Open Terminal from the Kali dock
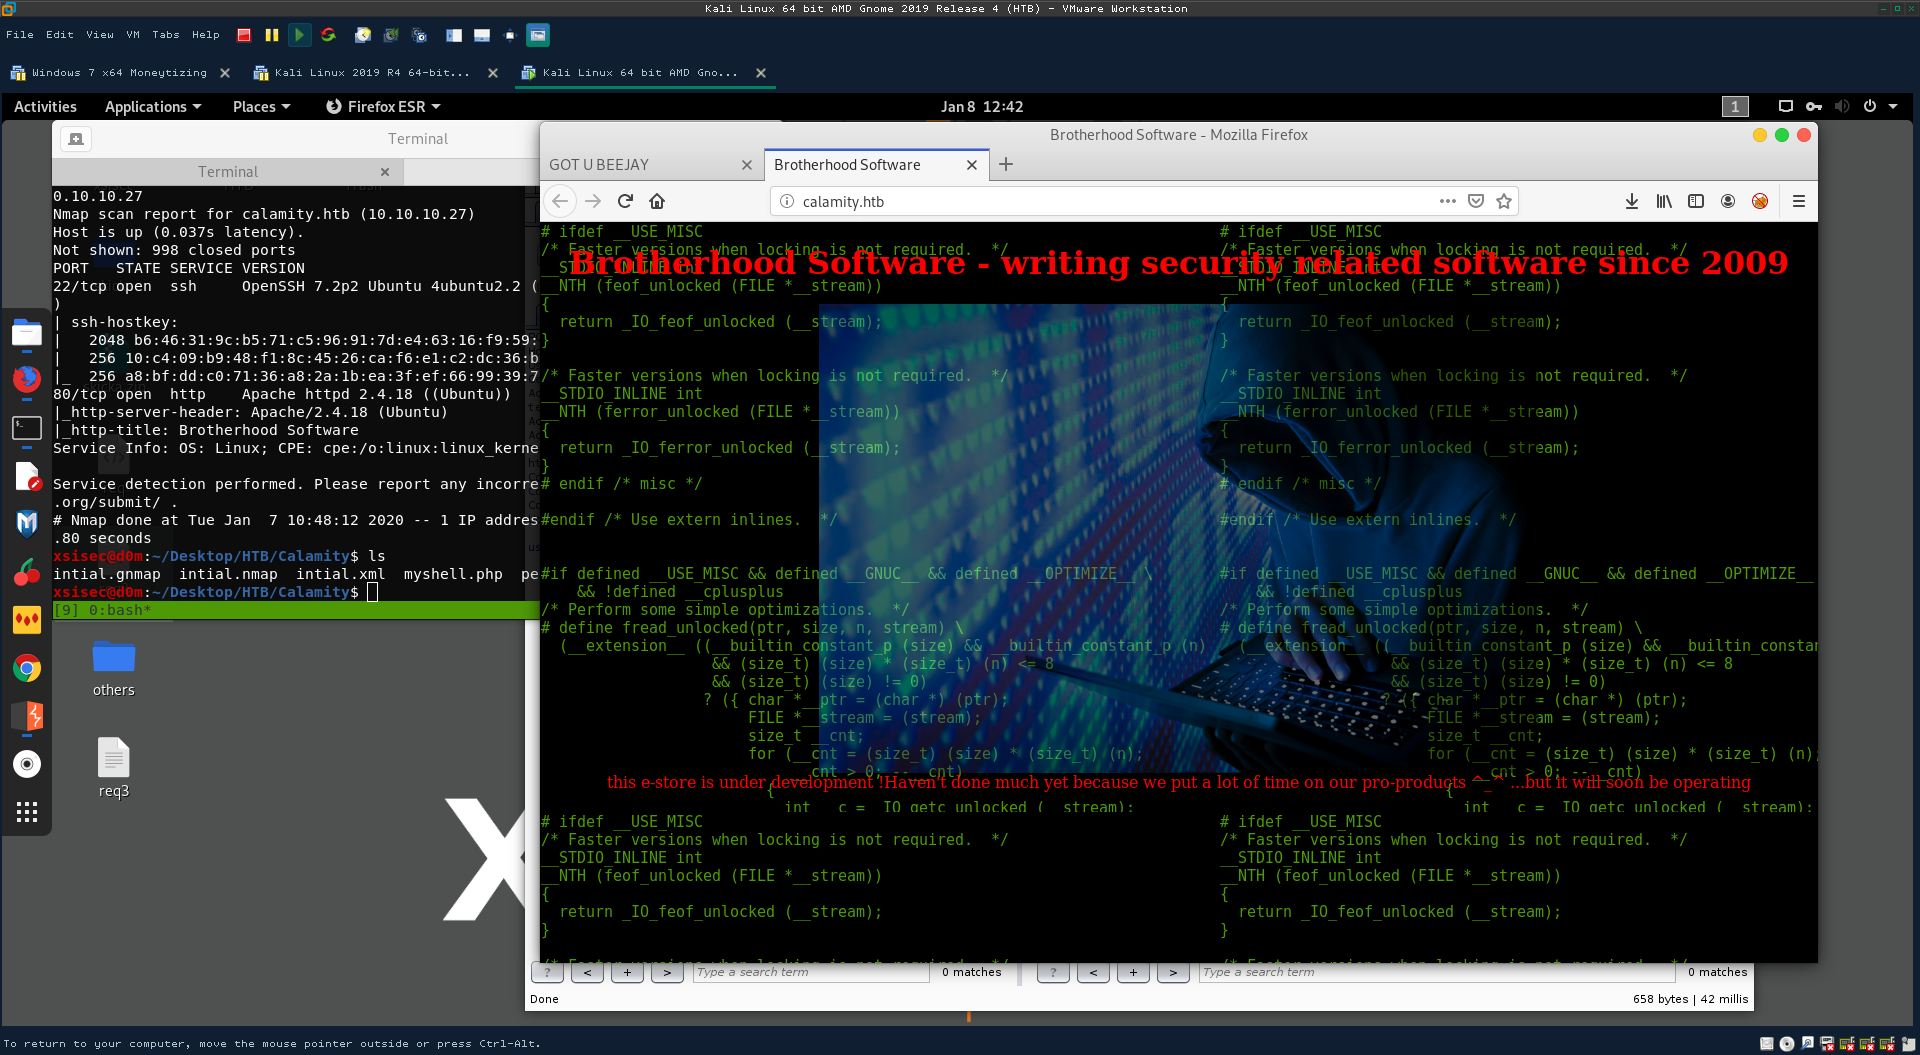This screenshot has width=1920, height=1055. coord(27,428)
